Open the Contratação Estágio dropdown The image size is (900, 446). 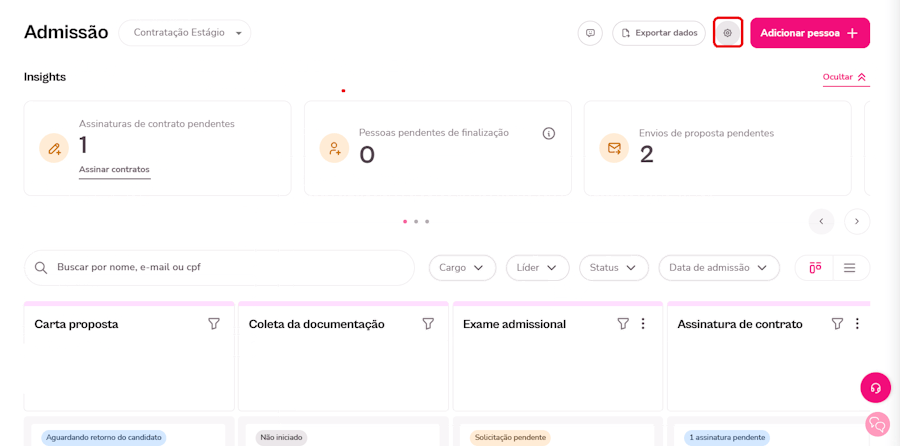[x=185, y=33]
